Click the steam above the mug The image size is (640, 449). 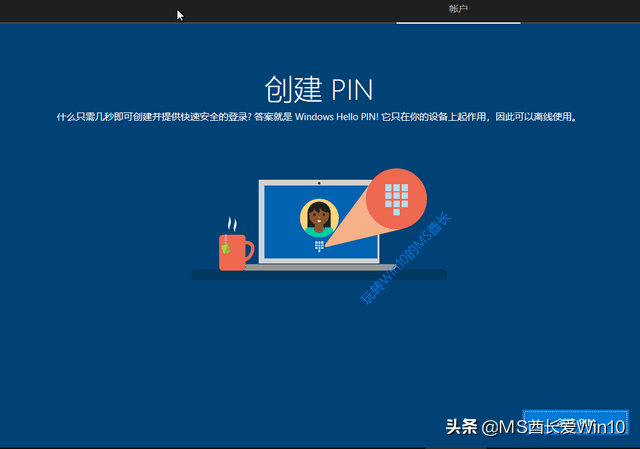click(232, 223)
